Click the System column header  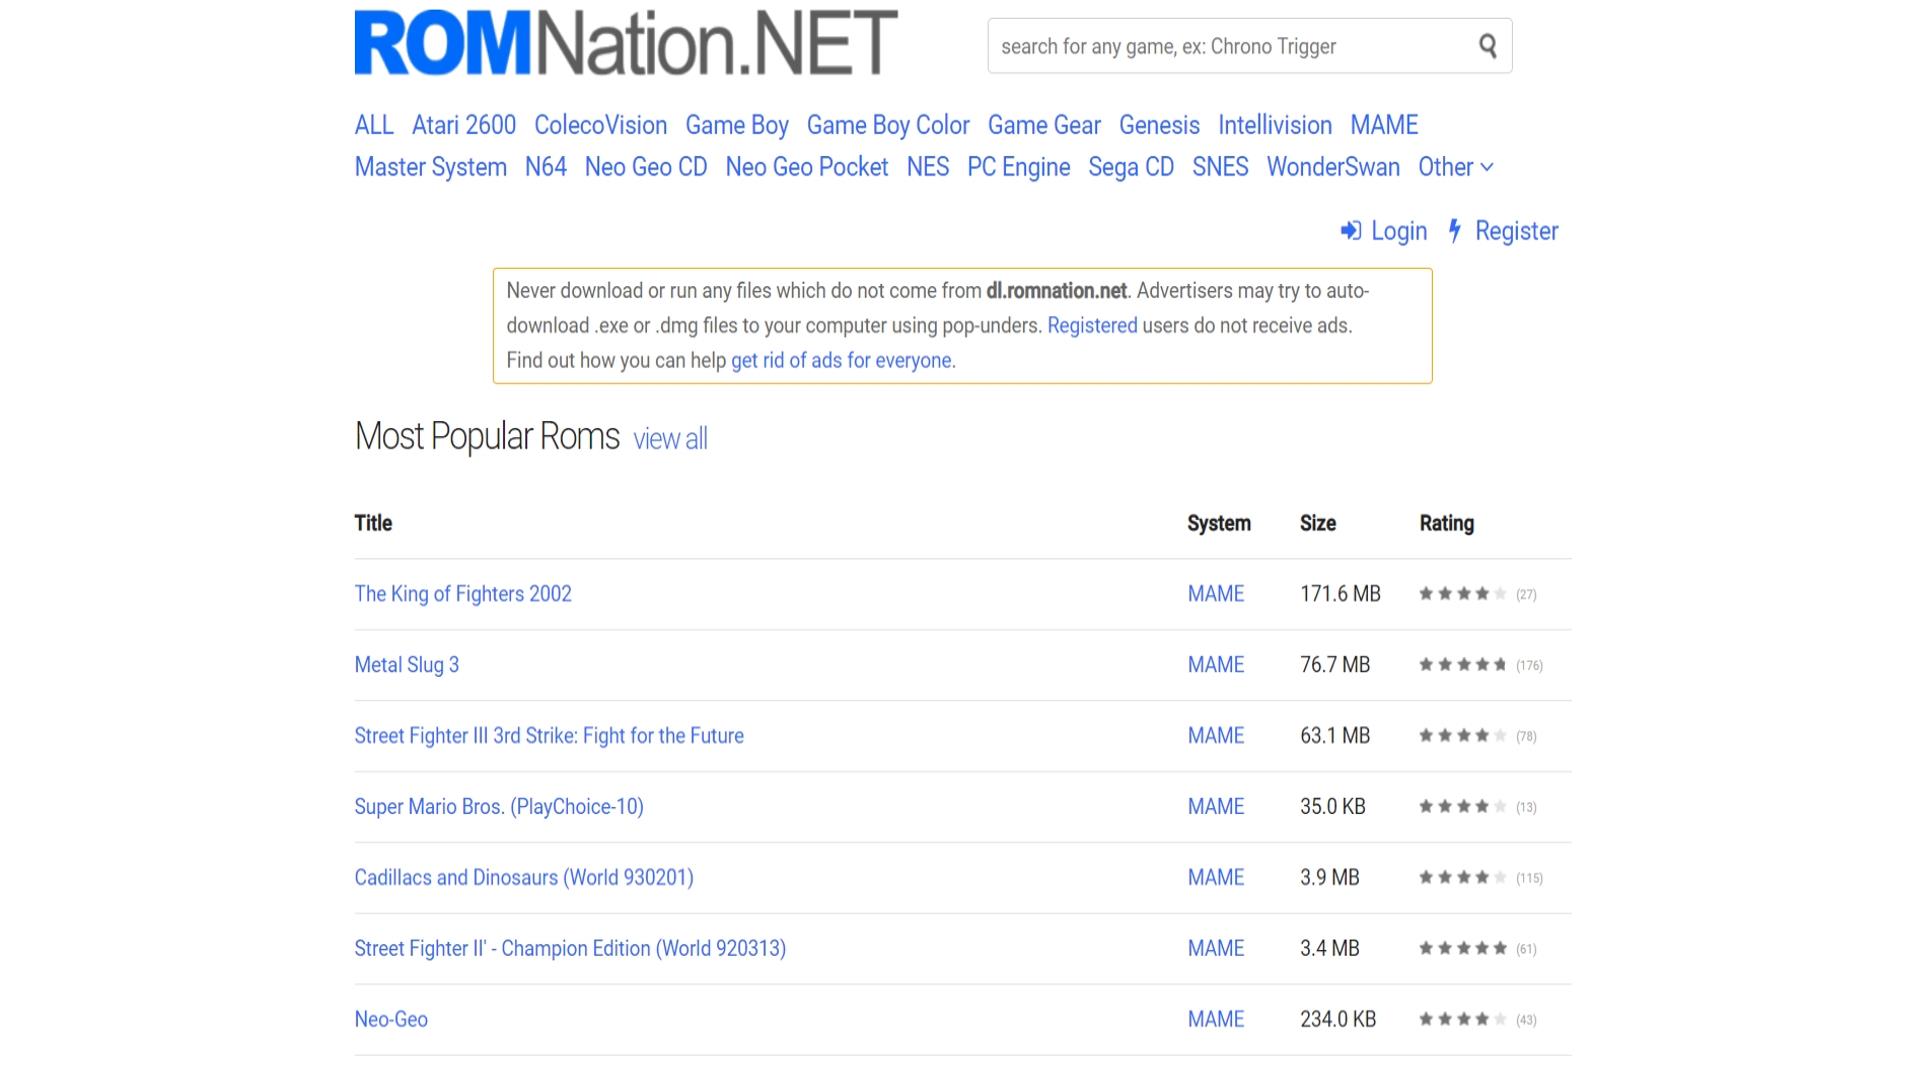1219,524
